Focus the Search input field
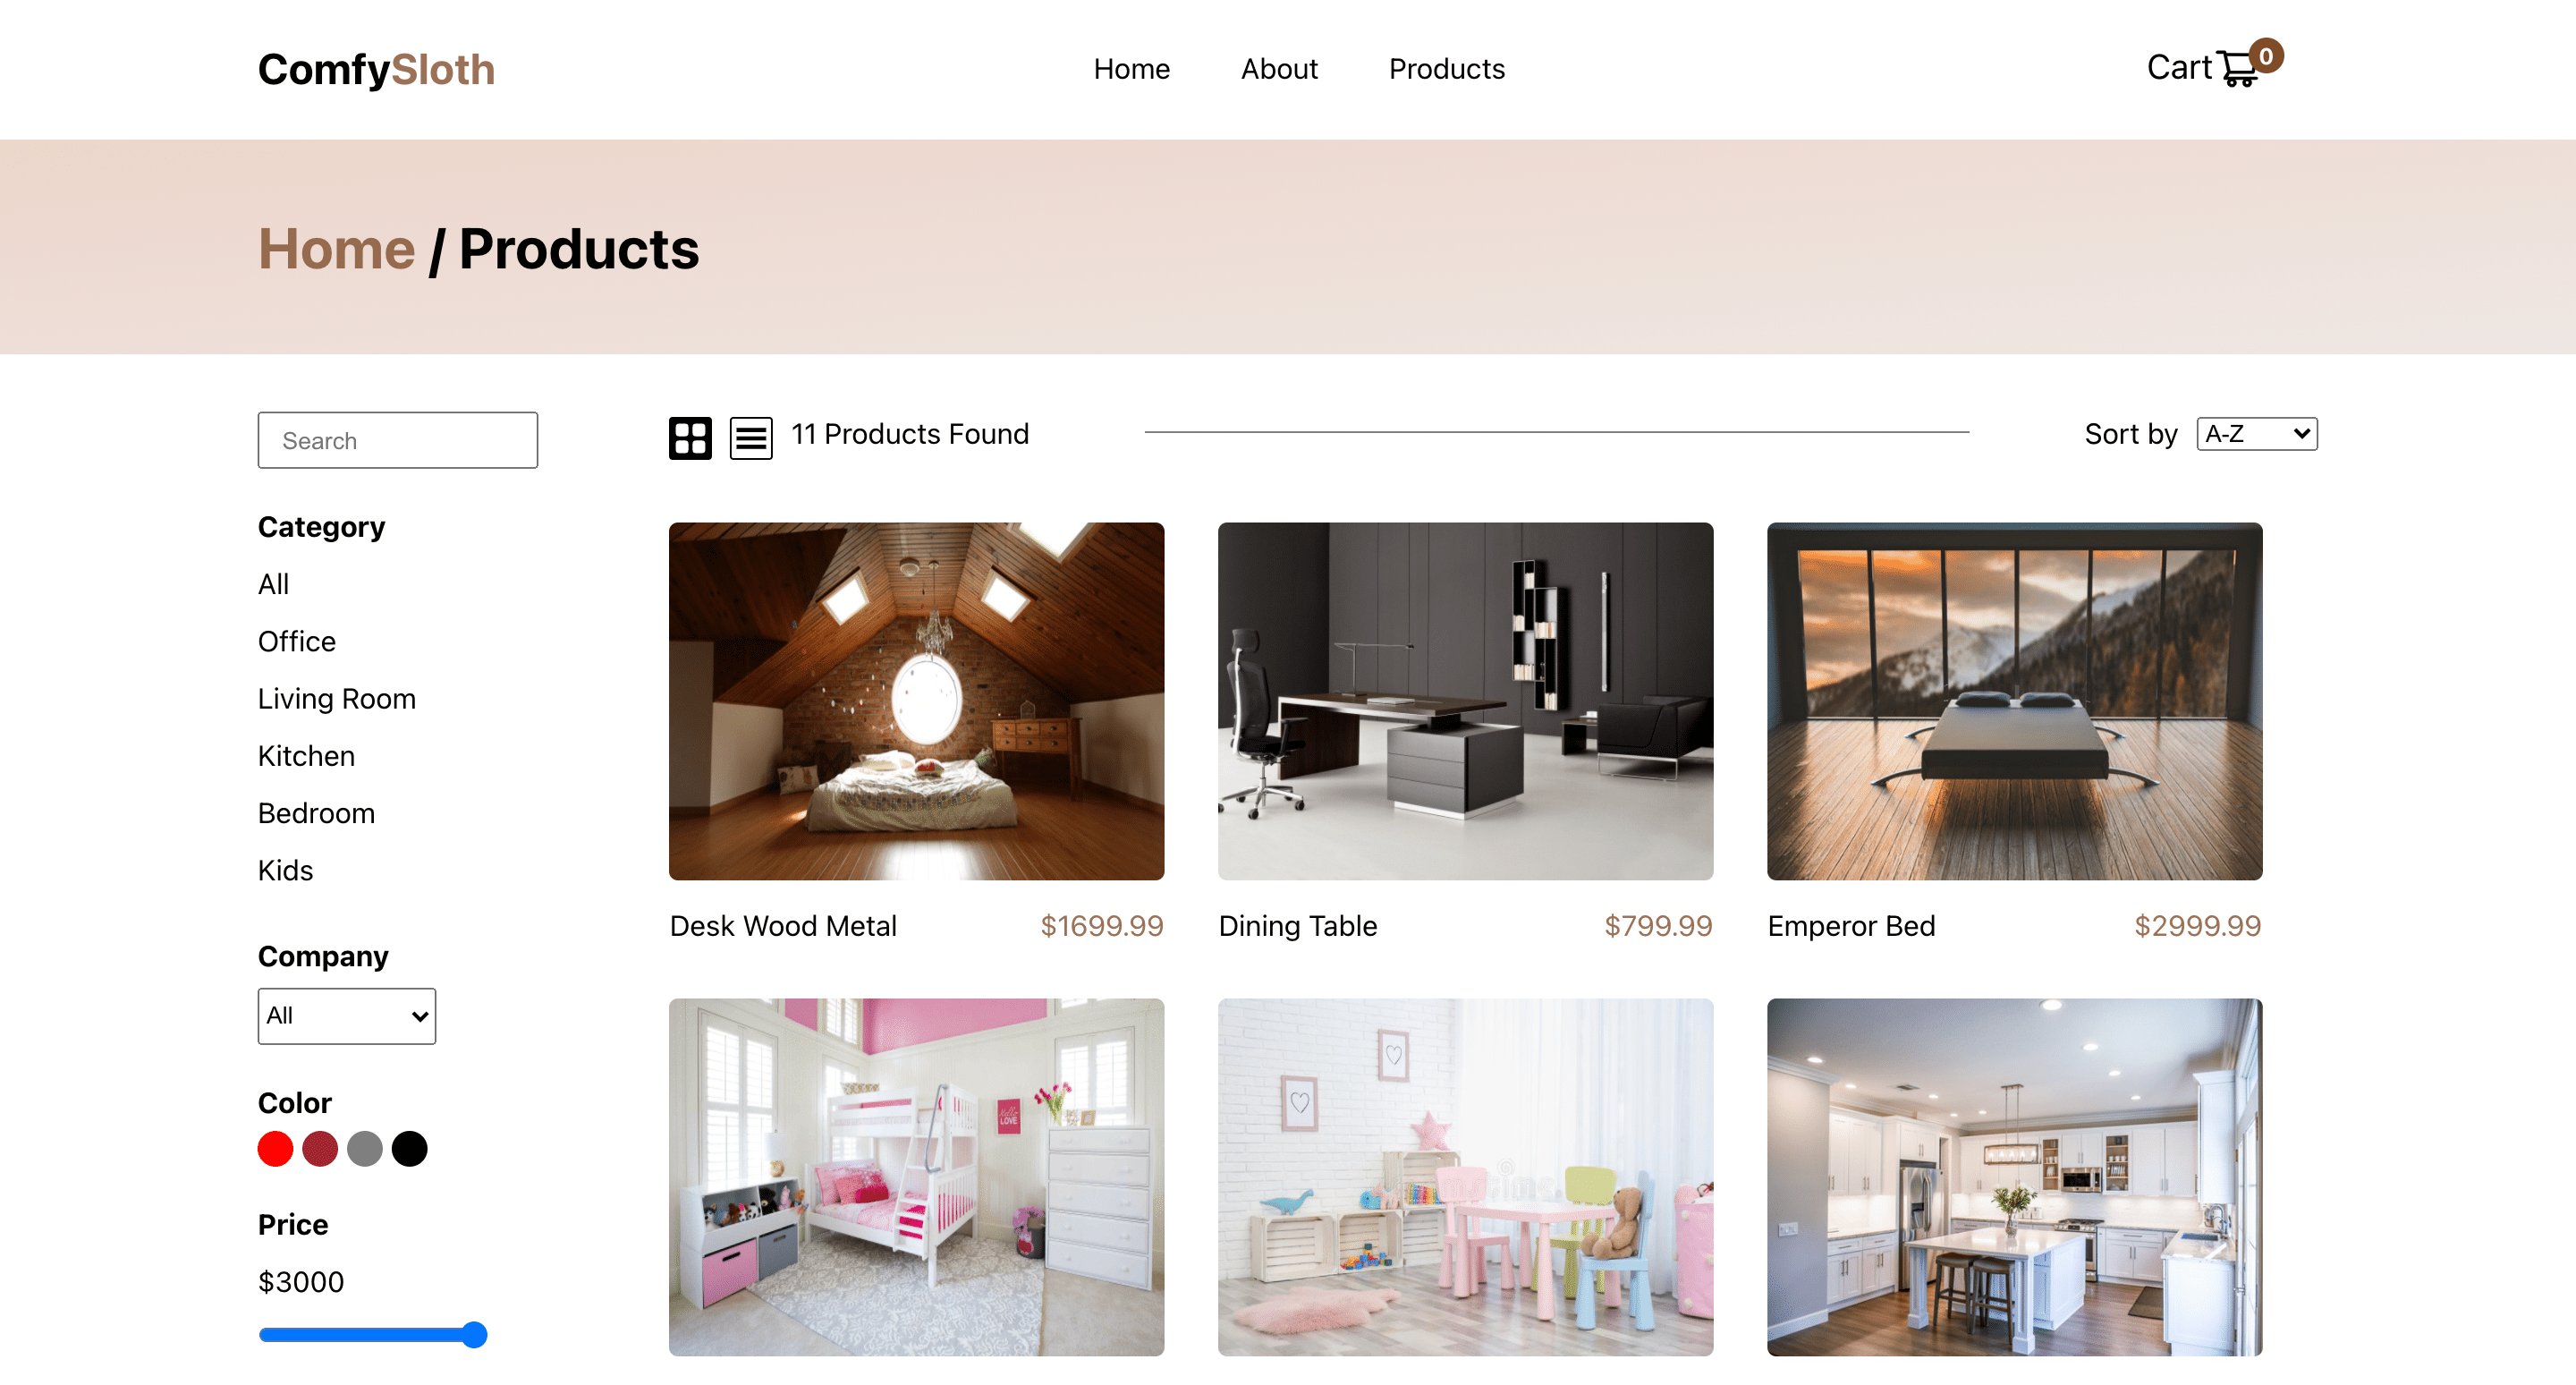The height and width of the screenshot is (1385, 2576). tap(397, 440)
